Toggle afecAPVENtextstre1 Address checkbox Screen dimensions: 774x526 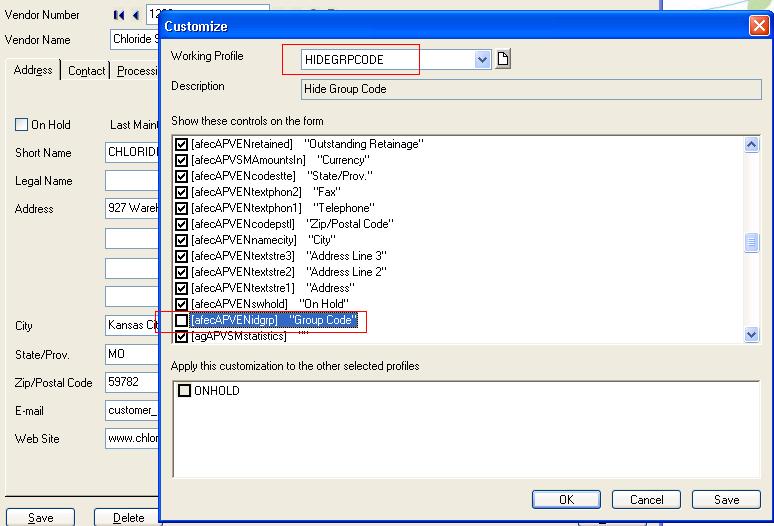tap(182, 289)
